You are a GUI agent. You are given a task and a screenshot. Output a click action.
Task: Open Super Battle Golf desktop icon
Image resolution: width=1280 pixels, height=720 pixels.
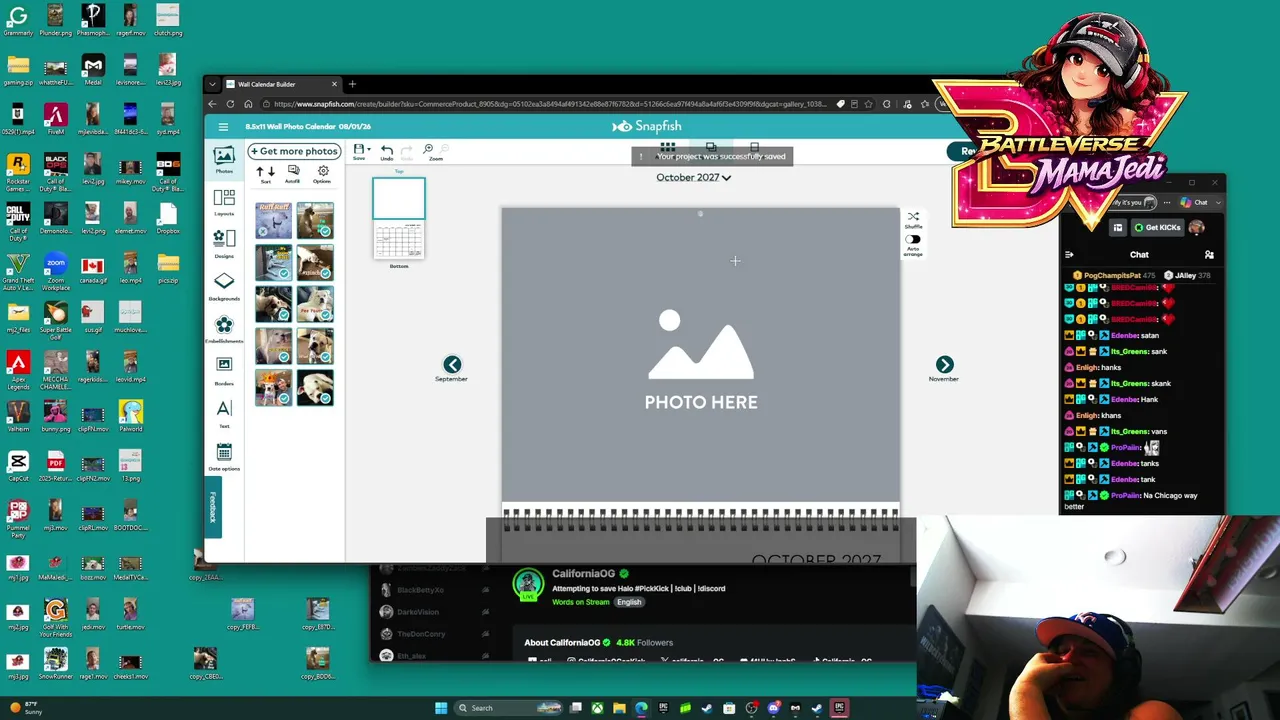click(x=56, y=319)
